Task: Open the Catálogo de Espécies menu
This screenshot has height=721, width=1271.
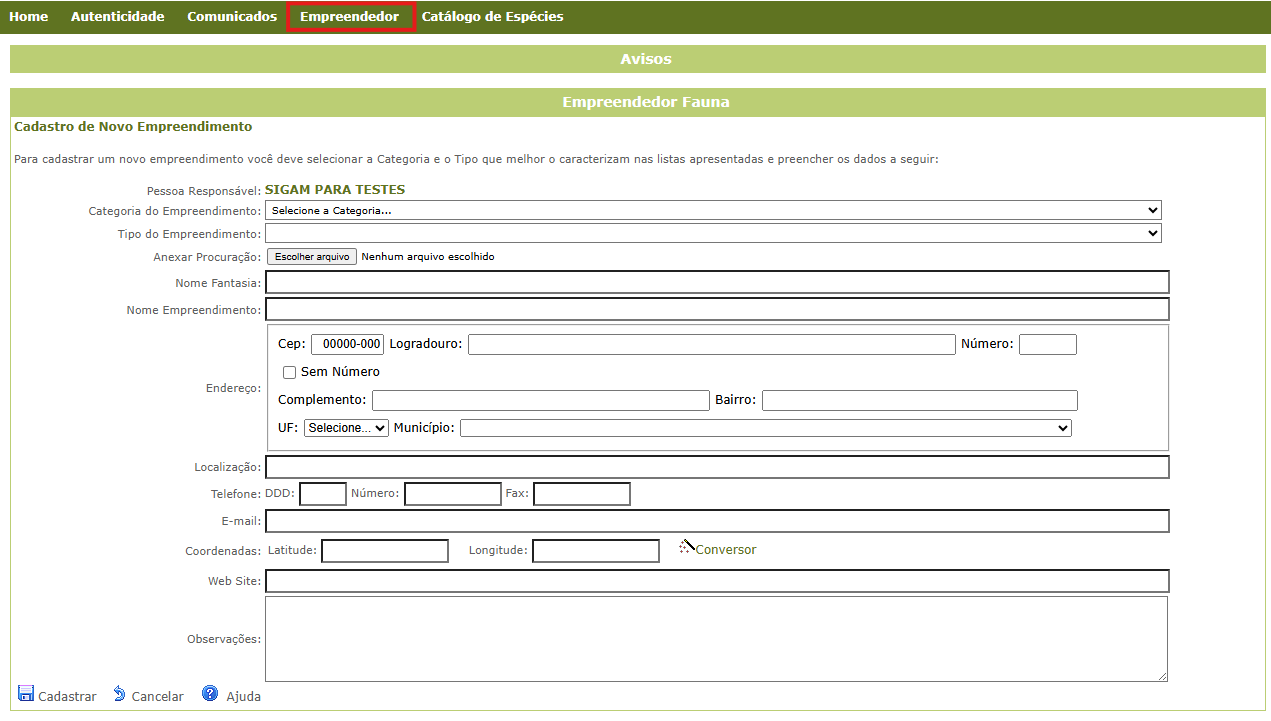Action: point(492,17)
